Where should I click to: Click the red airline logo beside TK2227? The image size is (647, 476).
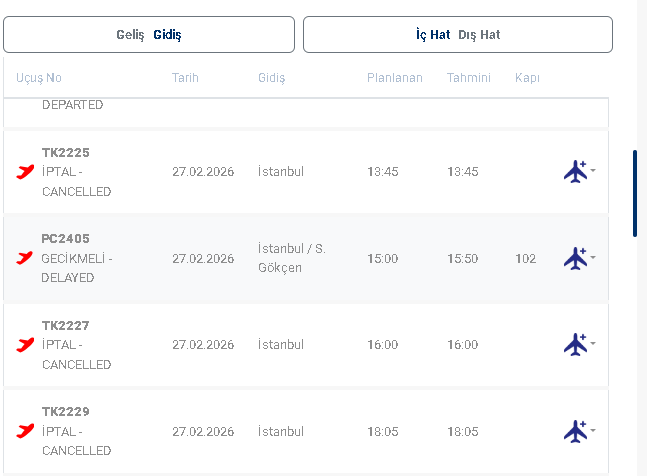(x=25, y=345)
